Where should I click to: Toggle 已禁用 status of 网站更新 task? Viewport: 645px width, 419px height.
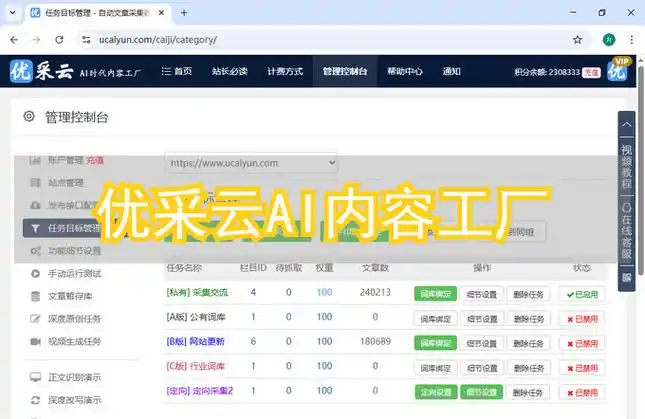pos(582,343)
